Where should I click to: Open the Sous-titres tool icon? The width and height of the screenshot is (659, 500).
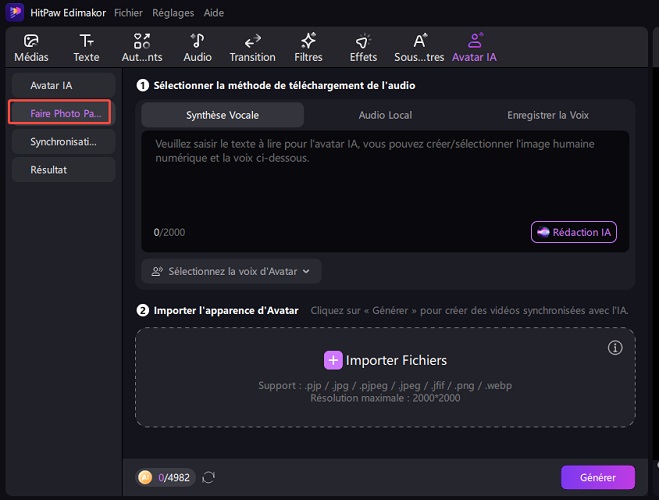pos(418,41)
